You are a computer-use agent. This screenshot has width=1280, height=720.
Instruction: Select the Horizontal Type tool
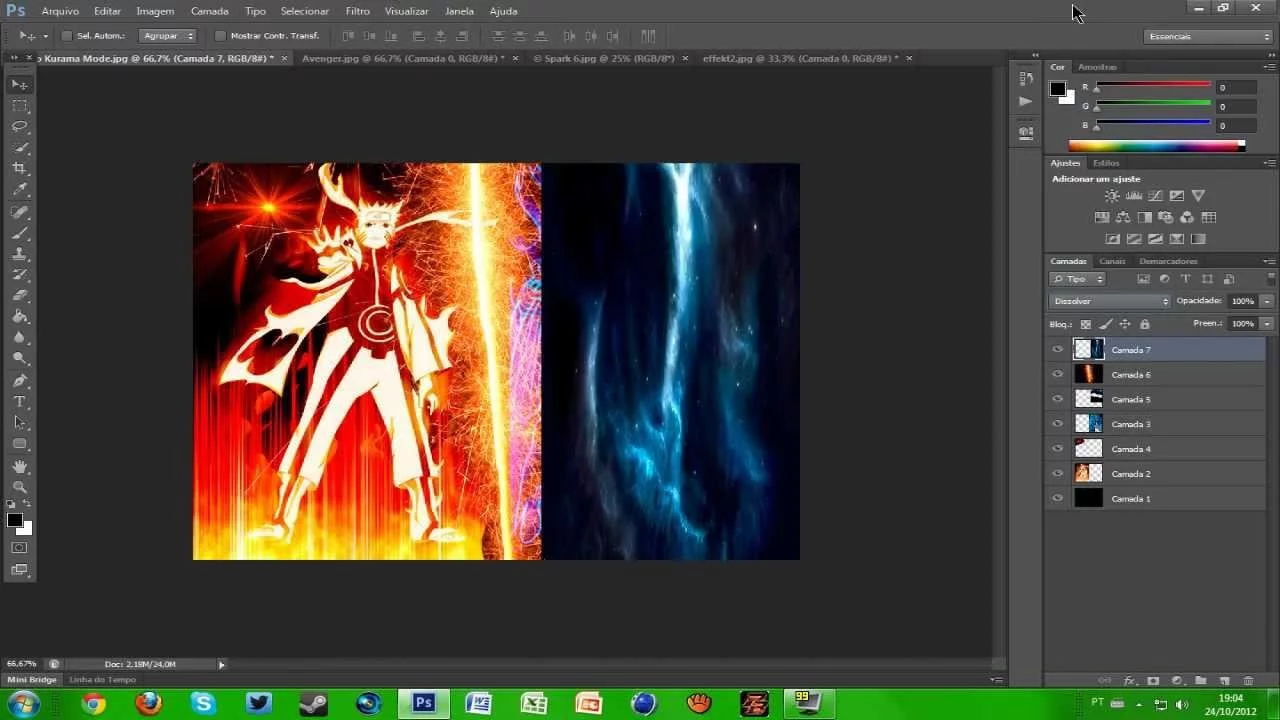pyautogui.click(x=20, y=402)
